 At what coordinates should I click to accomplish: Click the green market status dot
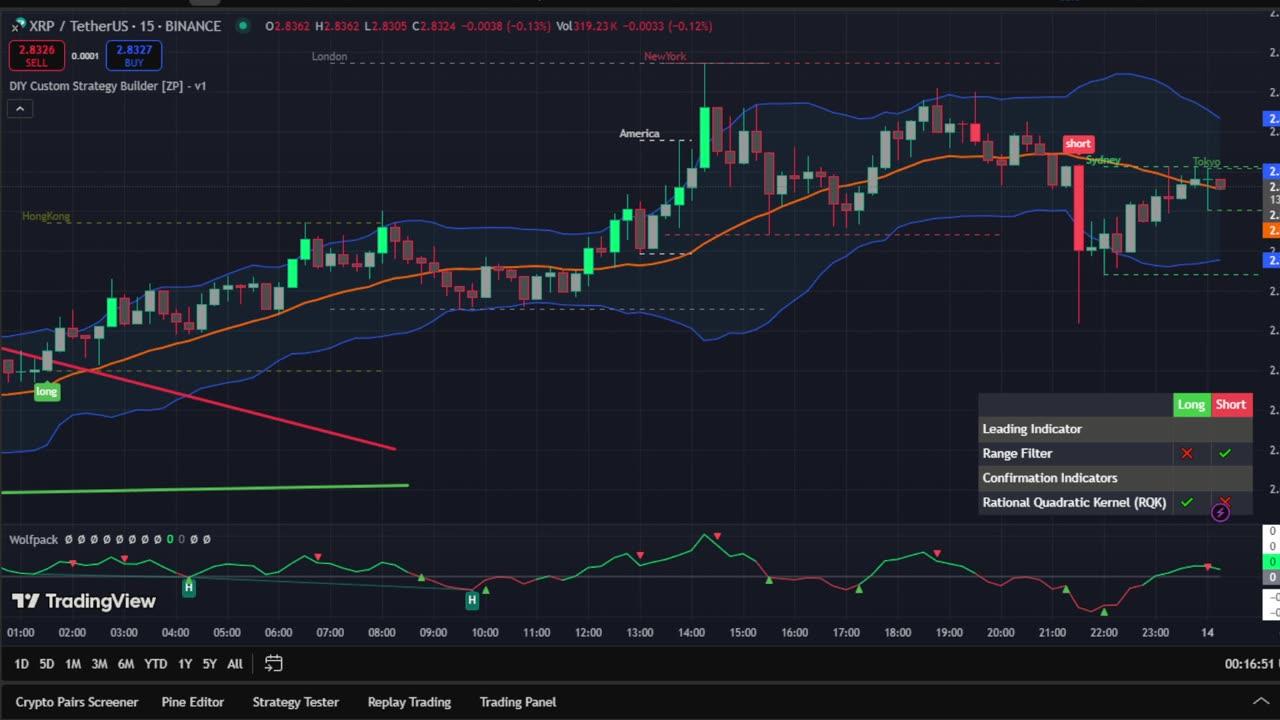coord(243,26)
